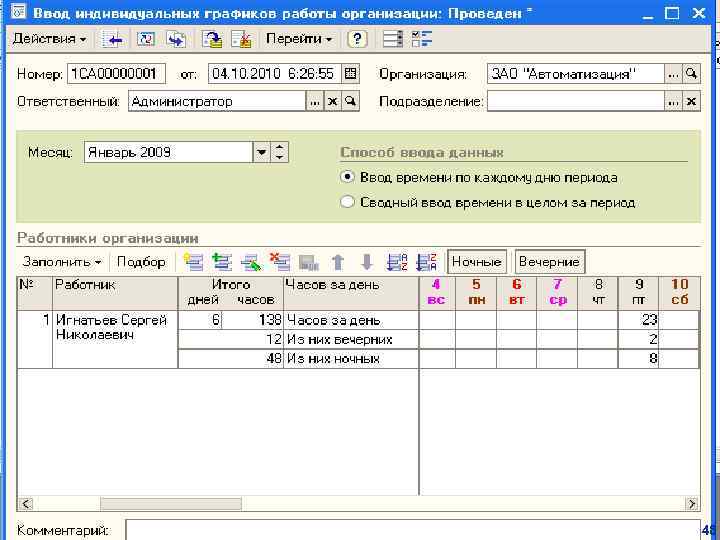Click the copy row icon with green plus
The image size is (720, 540).
pos(222,262)
